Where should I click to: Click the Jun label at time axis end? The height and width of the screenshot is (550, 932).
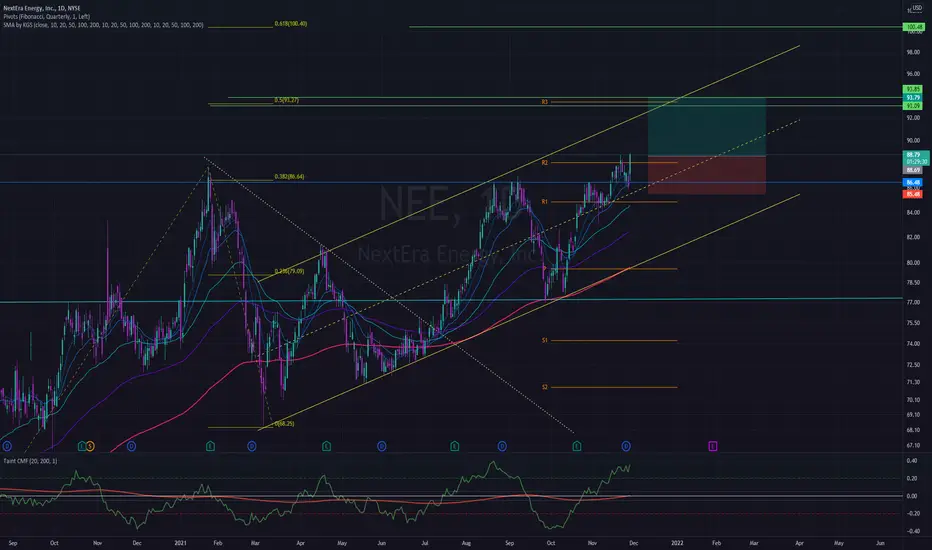(880, 543)
